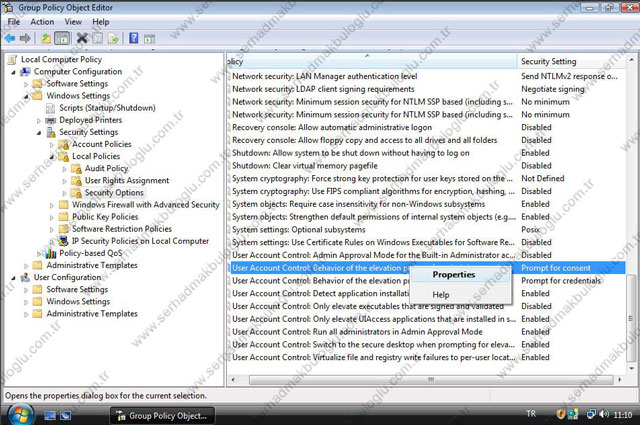Collapse the Computer Configuration node
The image size is (640, 425).
13,72
